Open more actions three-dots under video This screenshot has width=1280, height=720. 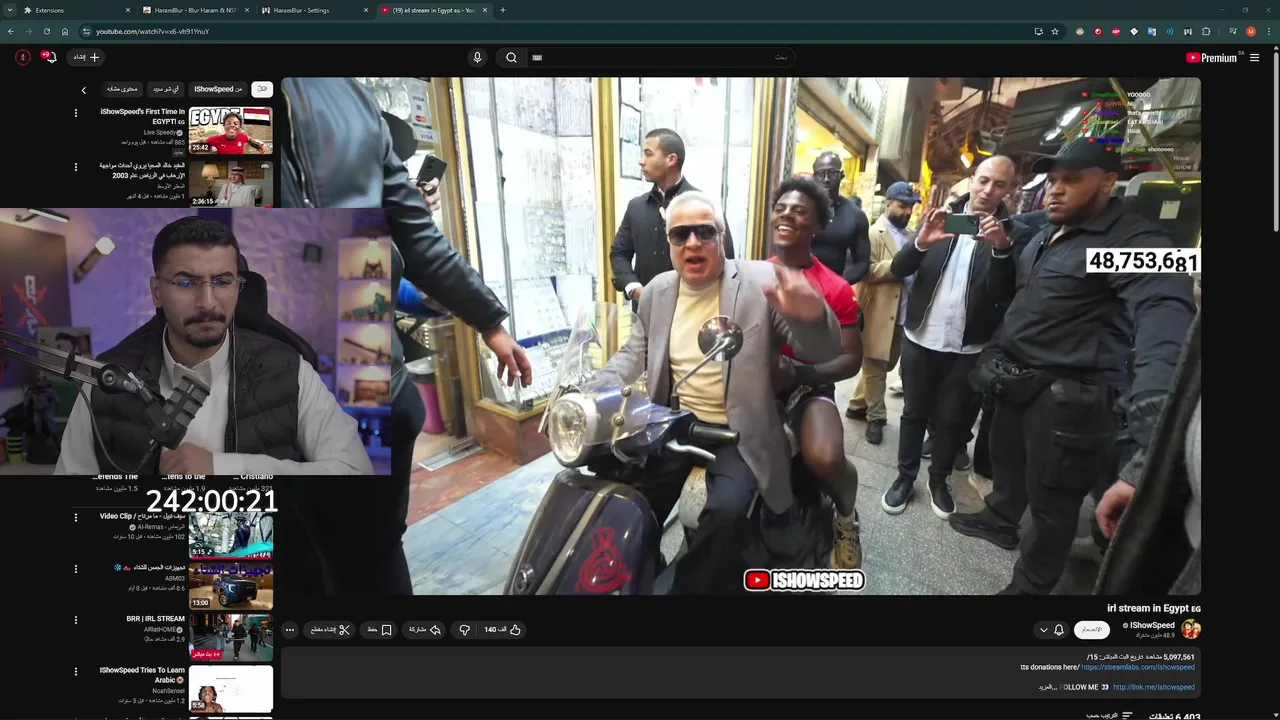click(290, 630)
